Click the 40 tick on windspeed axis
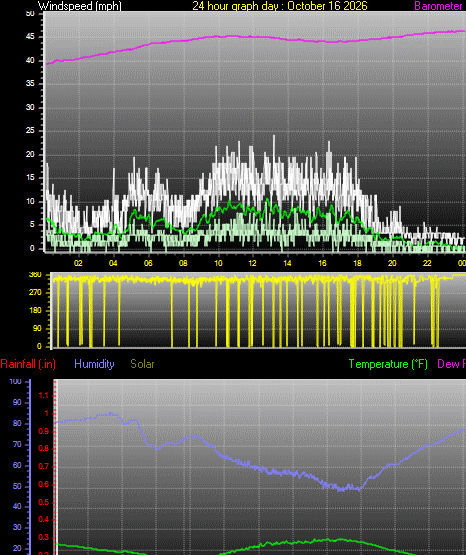The image size is (466, 555). tap(30, 61)
